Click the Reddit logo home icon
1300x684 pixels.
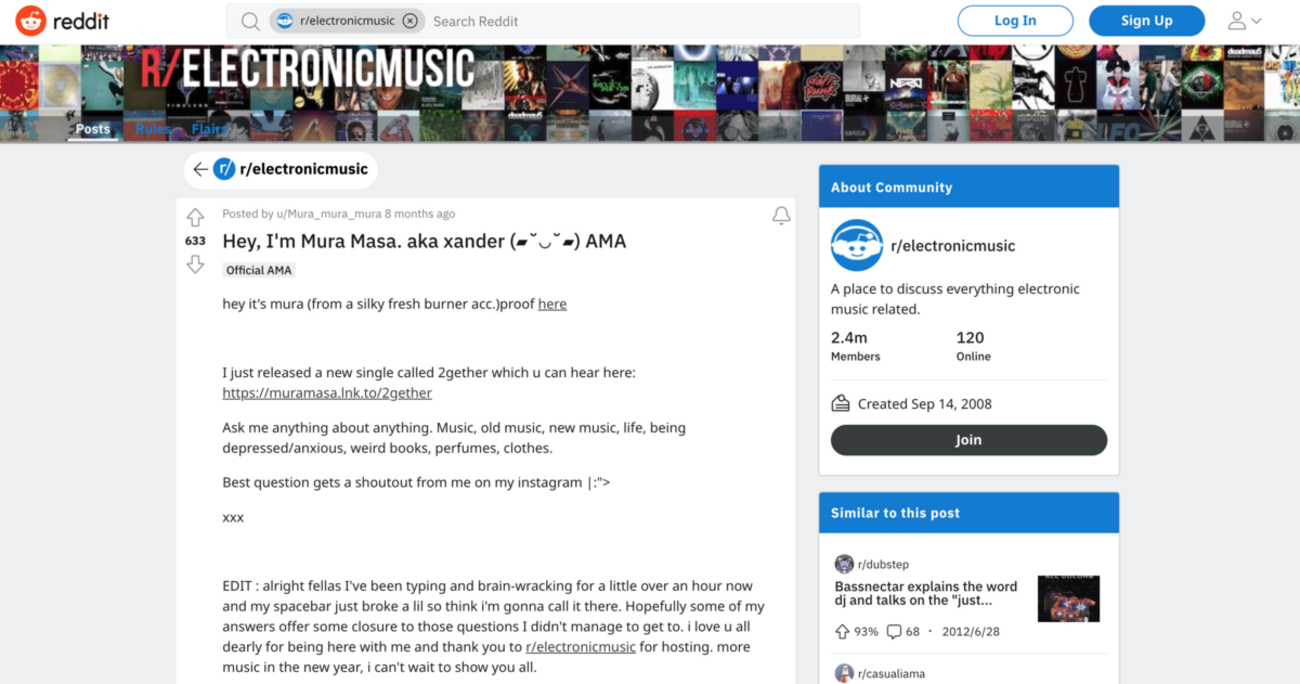(x=30, y=21)
